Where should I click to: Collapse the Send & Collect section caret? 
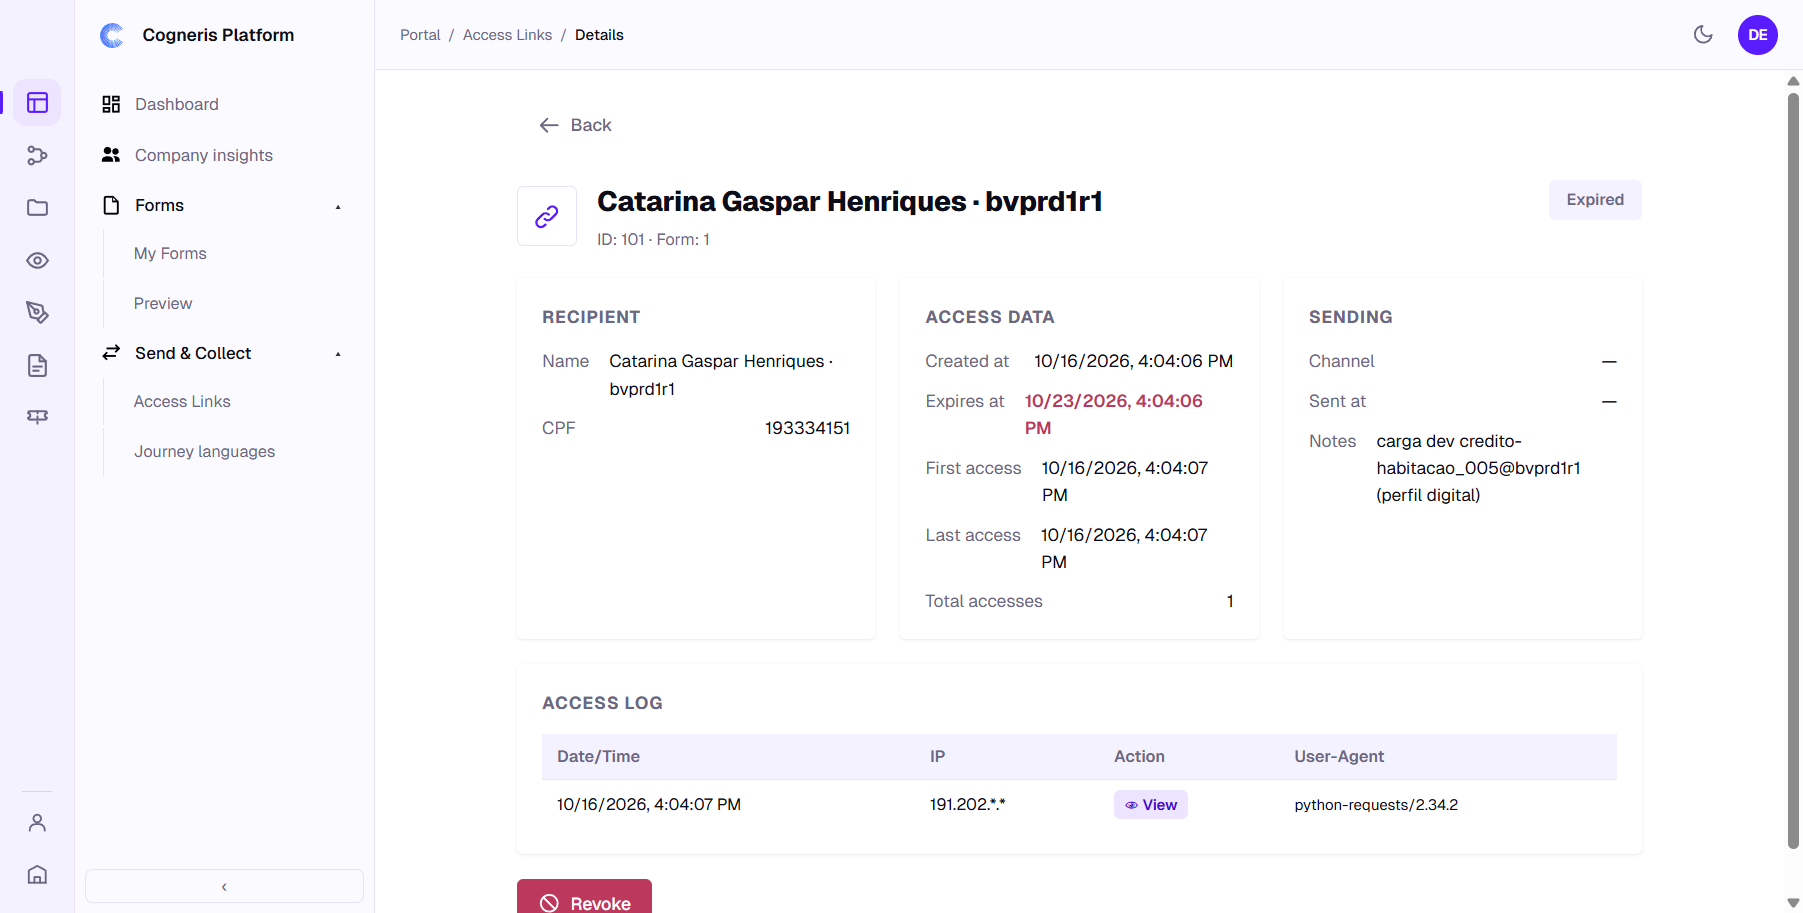tap(338, 354)
